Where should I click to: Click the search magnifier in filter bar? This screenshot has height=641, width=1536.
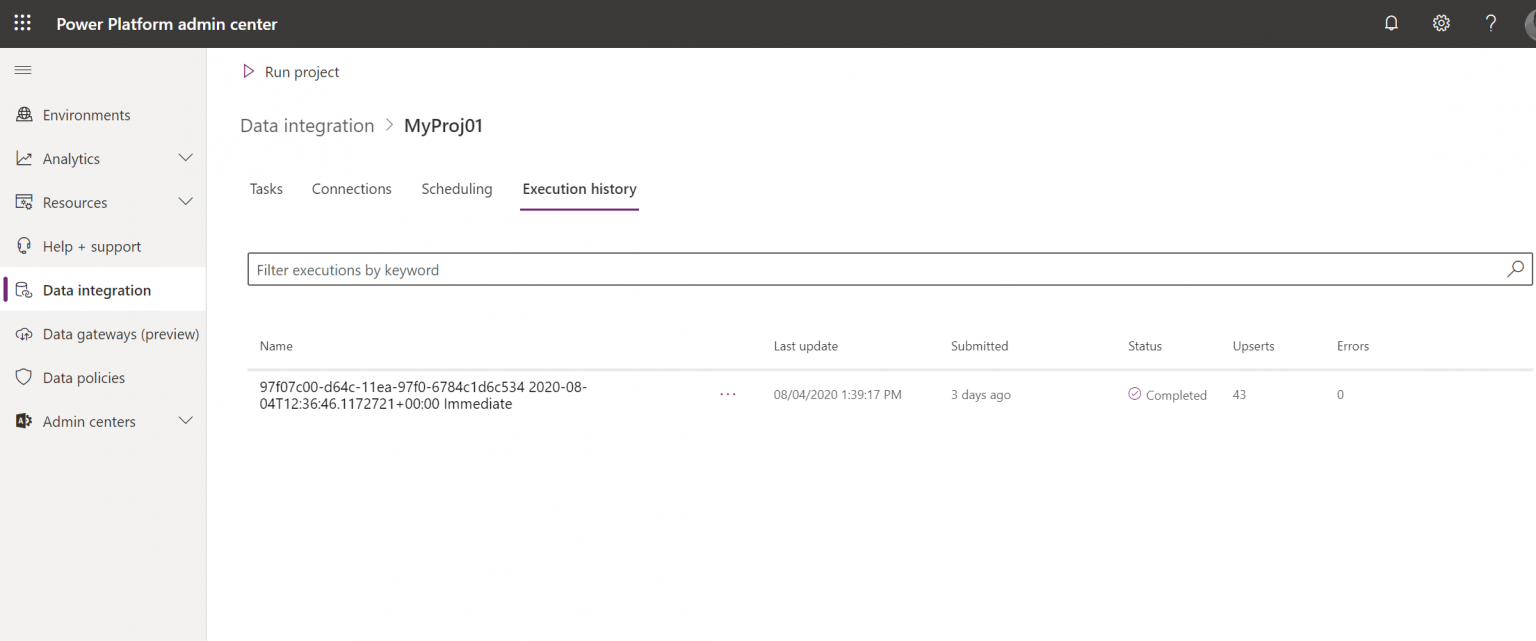1515,268
